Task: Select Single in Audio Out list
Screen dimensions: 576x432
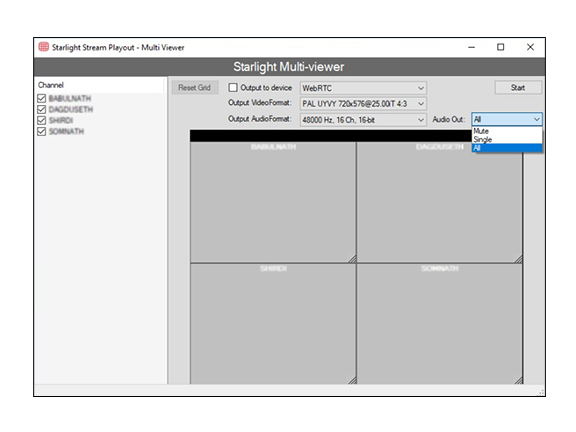Action: pos(507,139)
